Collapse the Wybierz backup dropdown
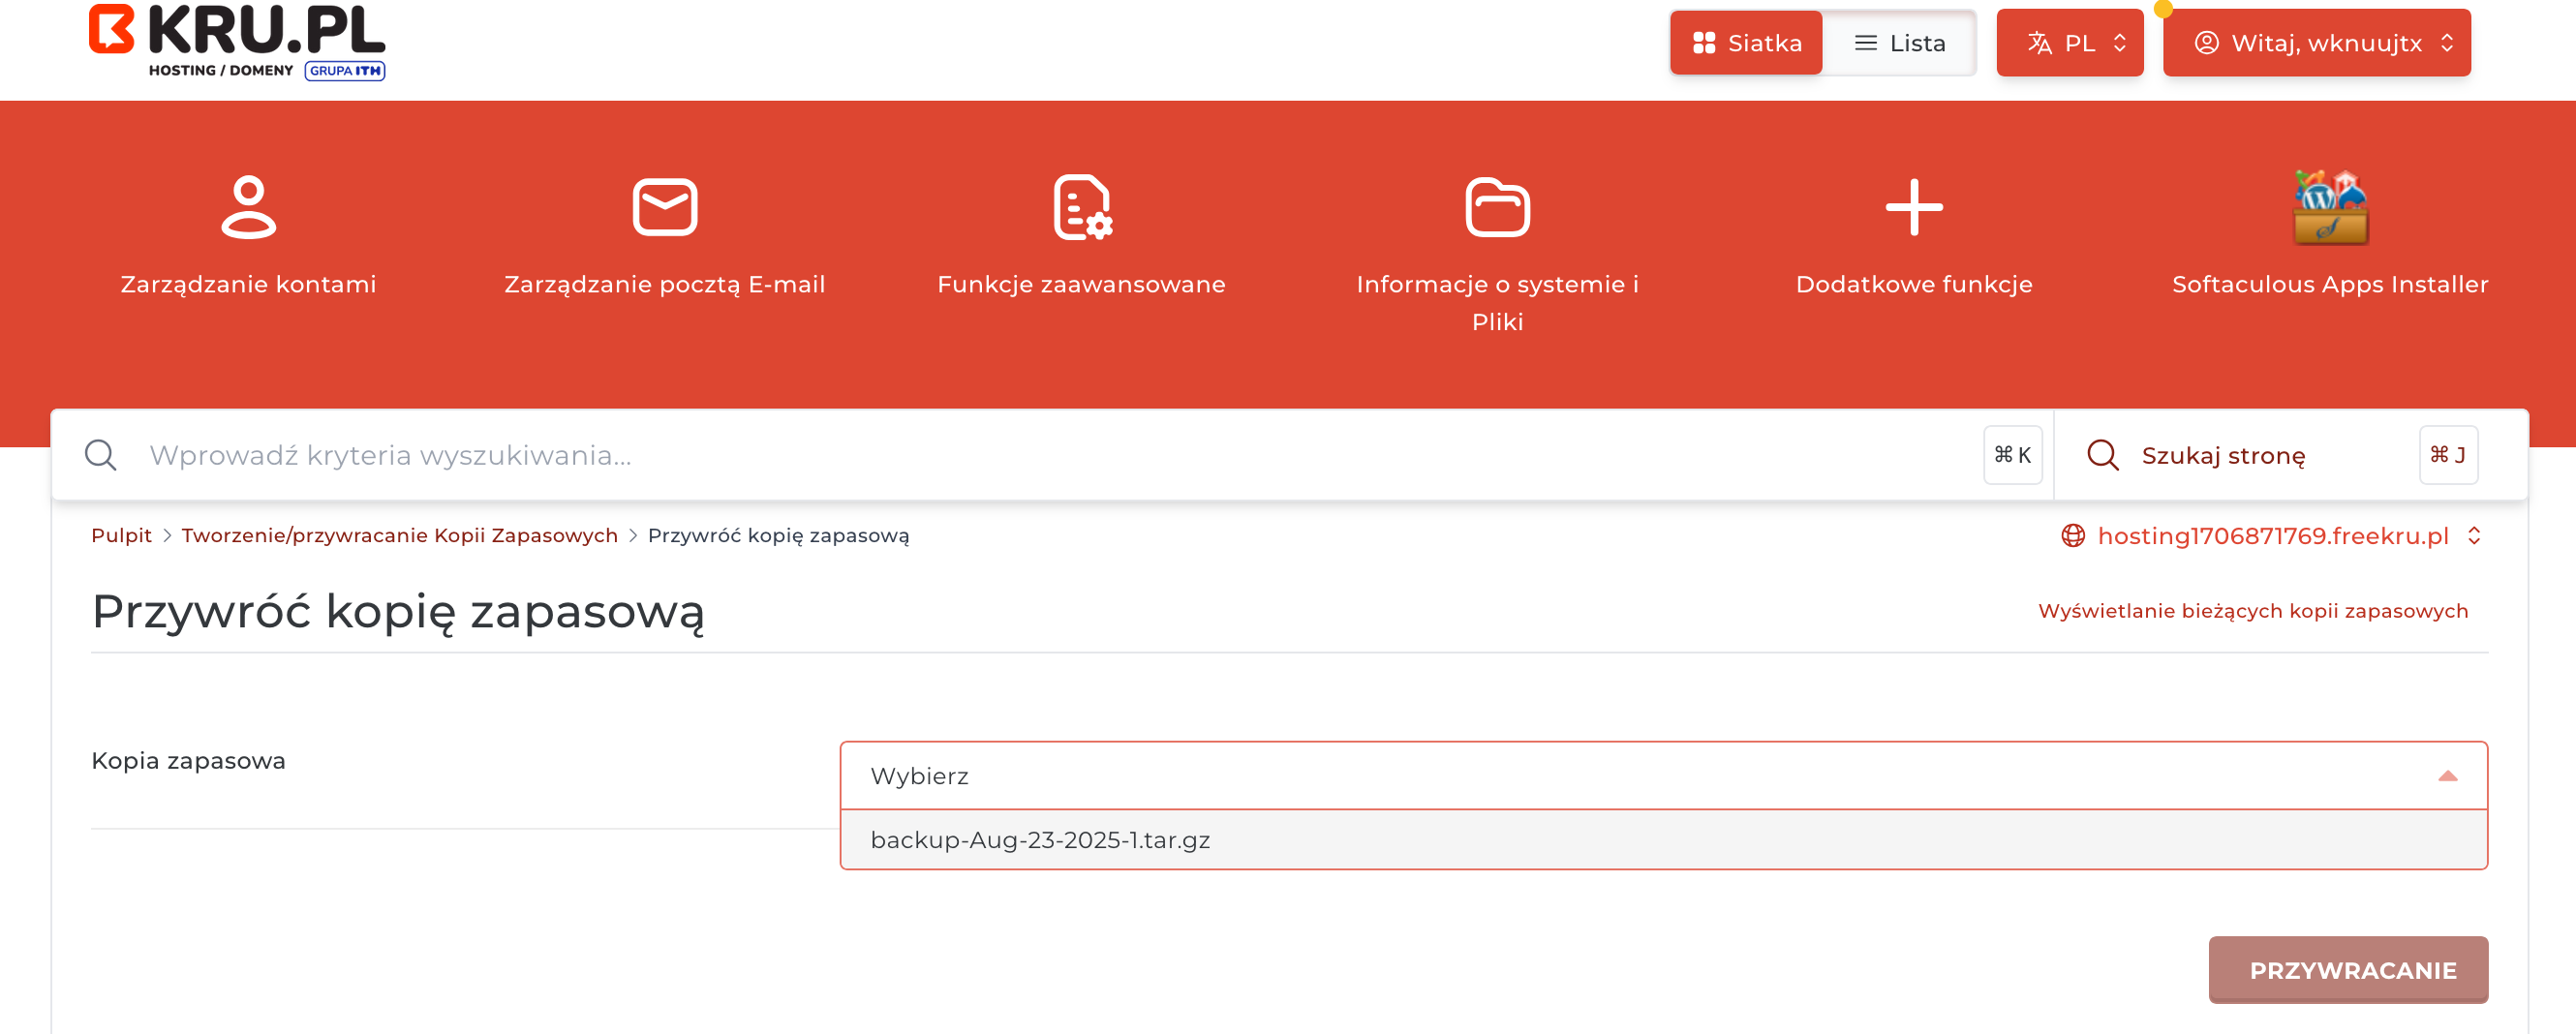Viewport: 2576px width, 1034px height. pos(2447,776)
